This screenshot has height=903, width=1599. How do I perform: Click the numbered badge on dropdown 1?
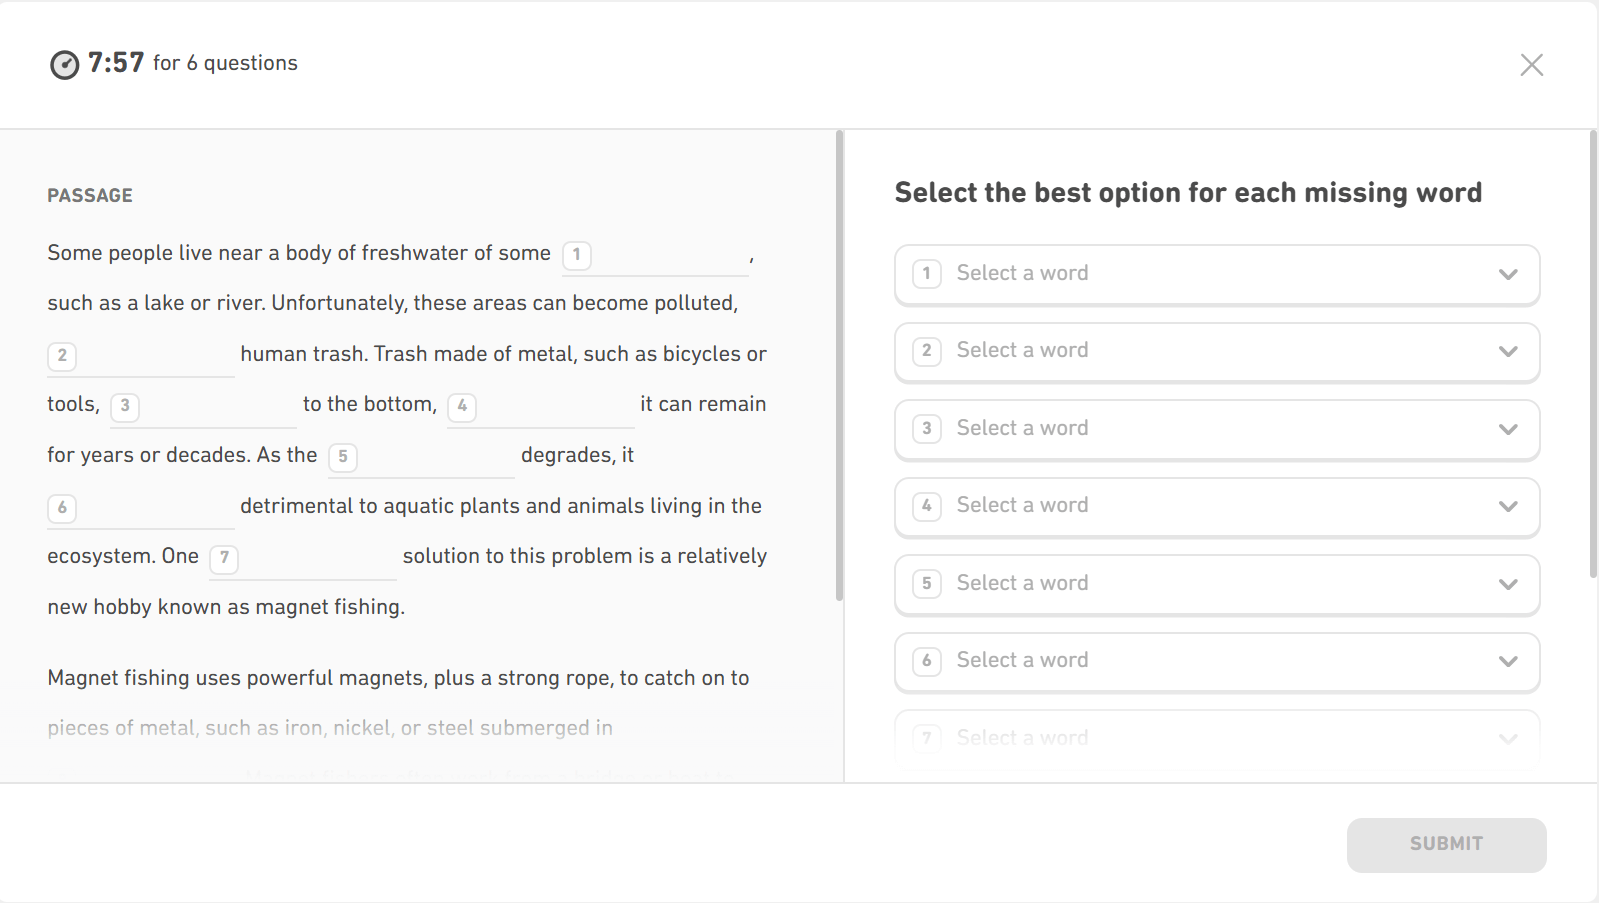[x=926, y=274]
